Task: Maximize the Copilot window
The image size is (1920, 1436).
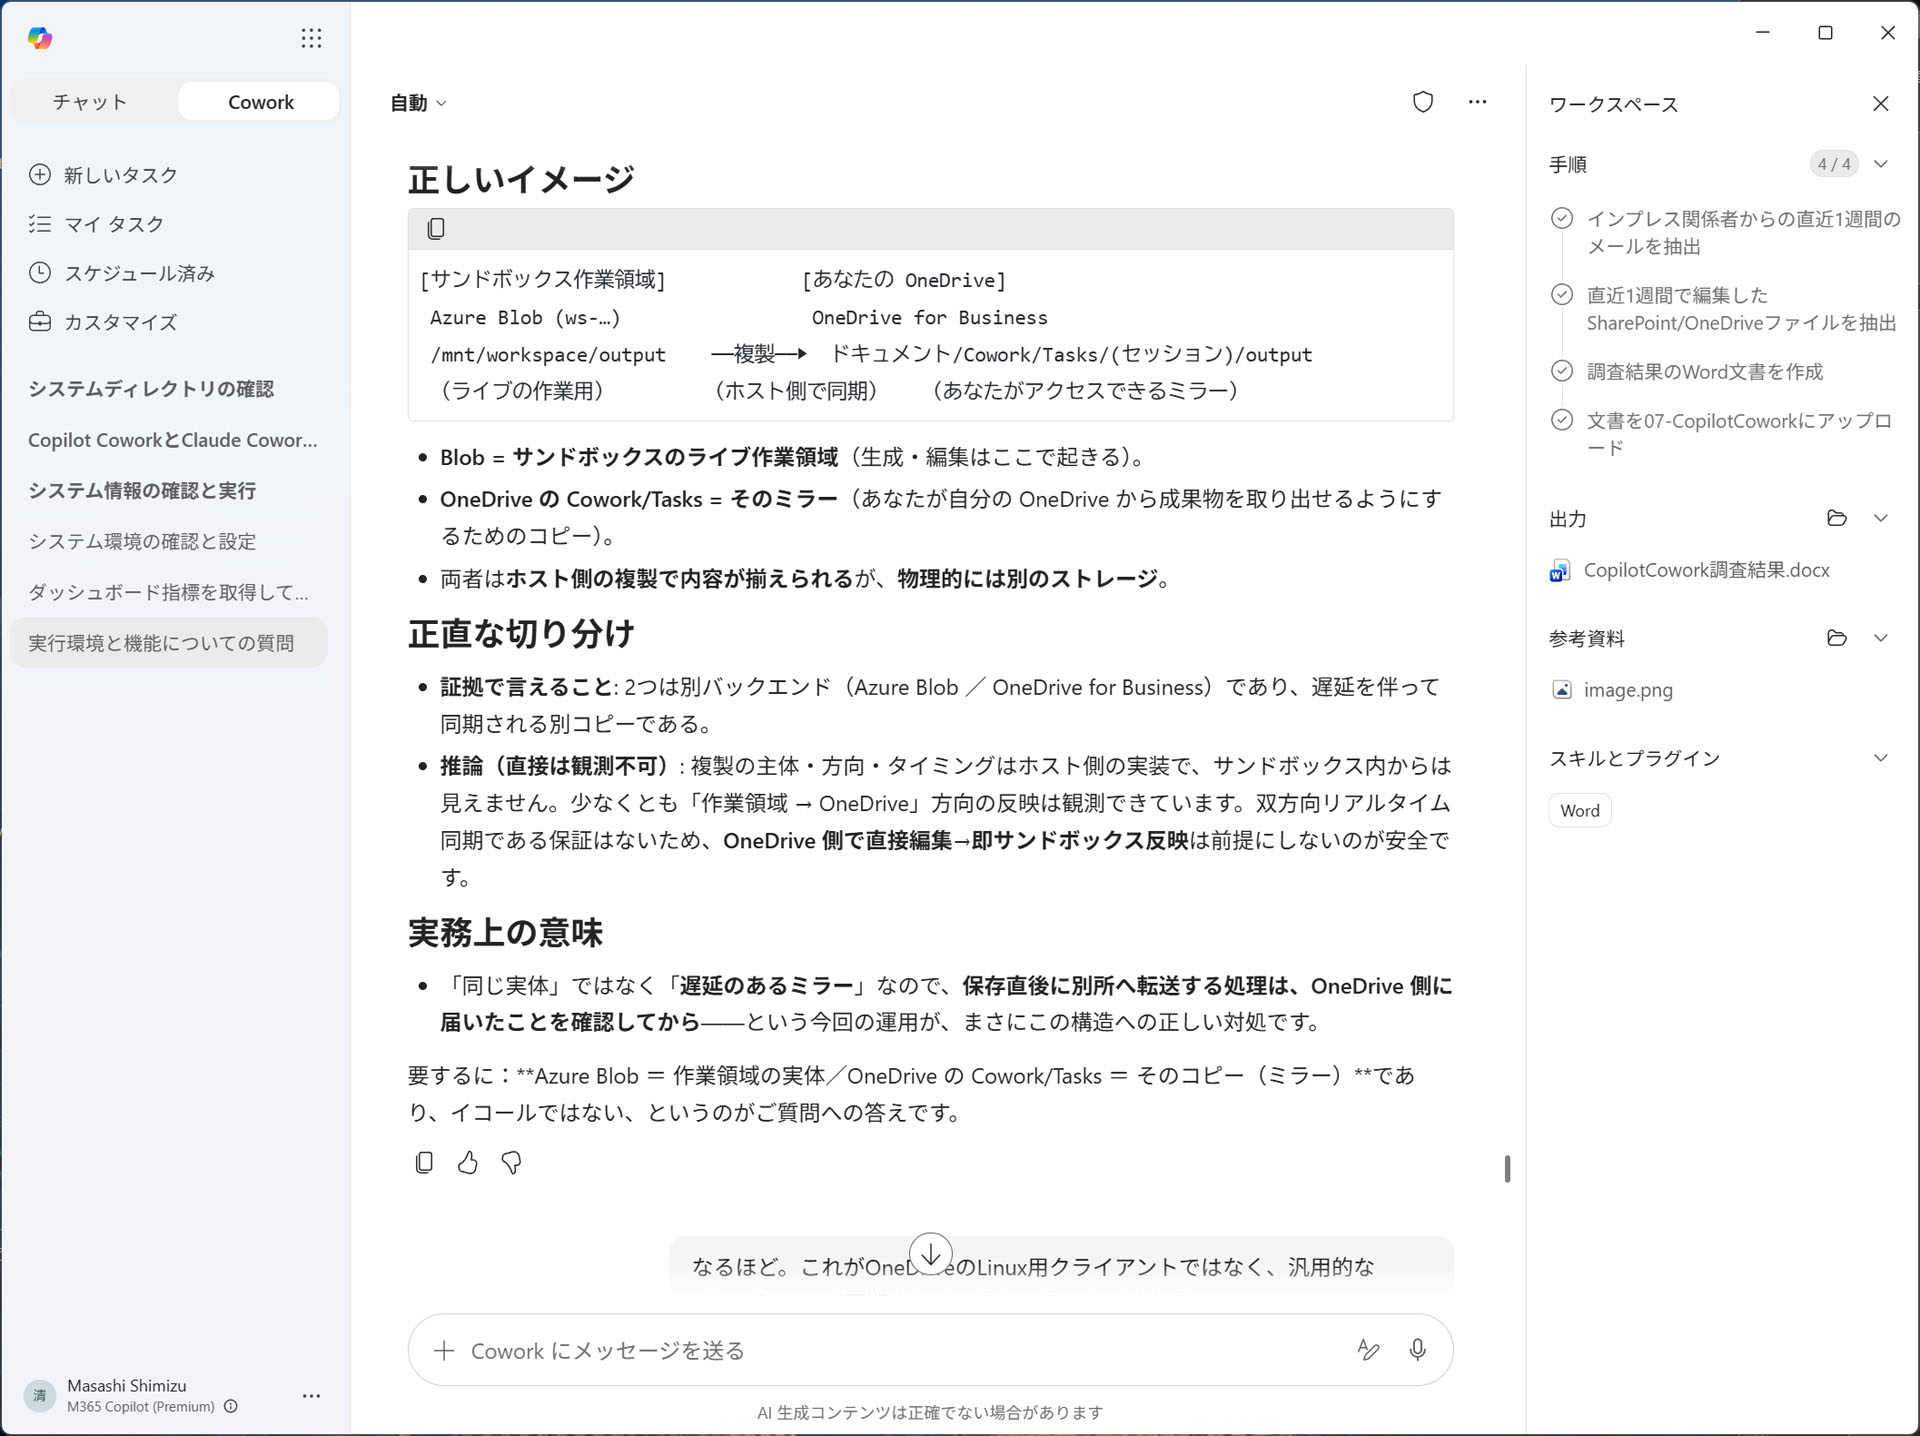Action: (x=1825, y=33)
